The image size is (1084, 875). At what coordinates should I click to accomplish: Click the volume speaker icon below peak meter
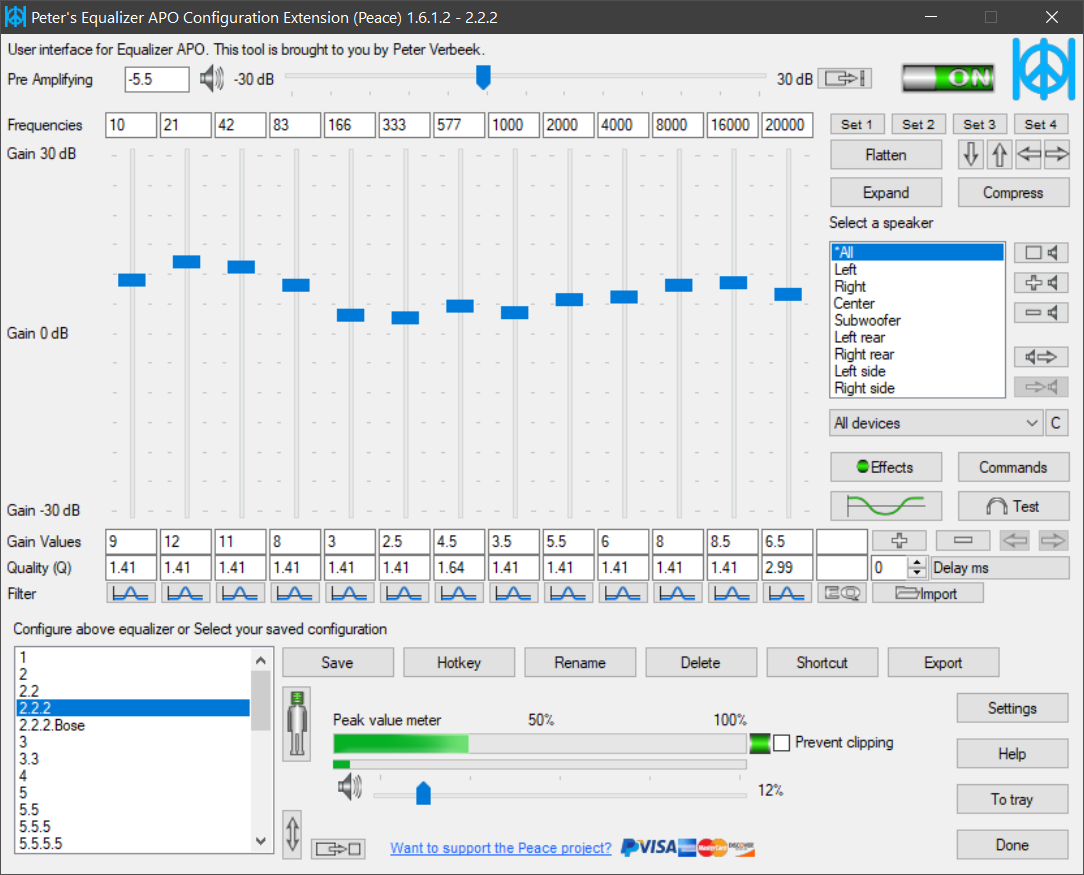350,787
